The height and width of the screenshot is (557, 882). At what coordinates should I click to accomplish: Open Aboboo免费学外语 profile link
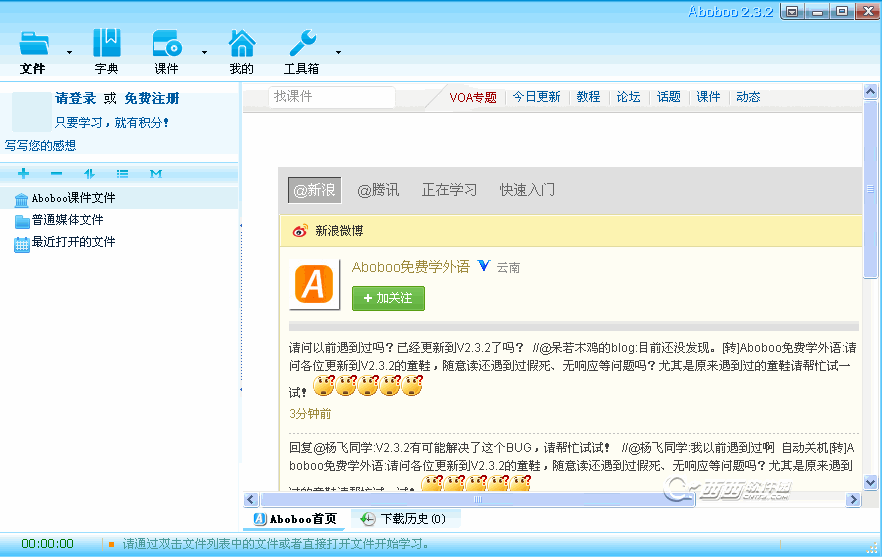point(411,267)
